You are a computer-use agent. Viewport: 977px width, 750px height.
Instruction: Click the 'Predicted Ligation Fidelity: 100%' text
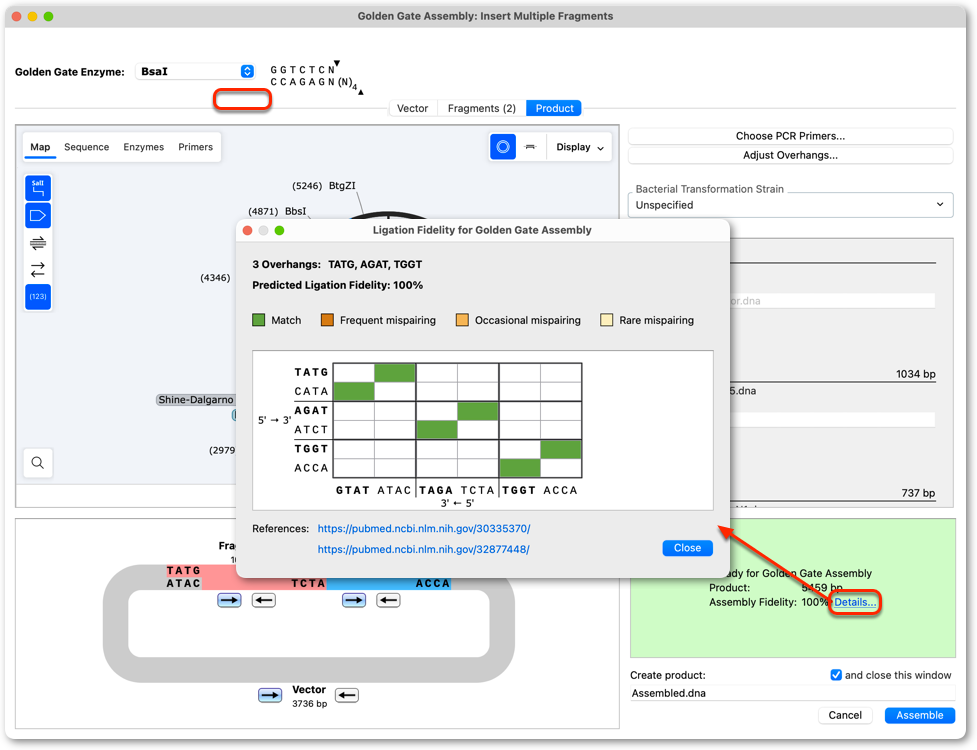(x=338, y=285)
